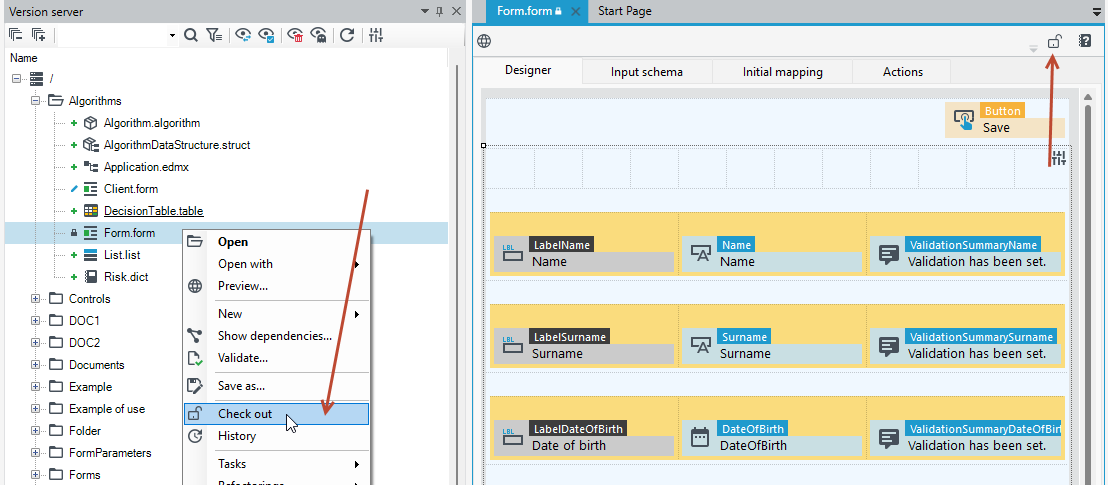The image size is (1108, 485).
Task: Select the DateOfBirth calendar control
Action: pyautogui.click(x=772, y=438)
